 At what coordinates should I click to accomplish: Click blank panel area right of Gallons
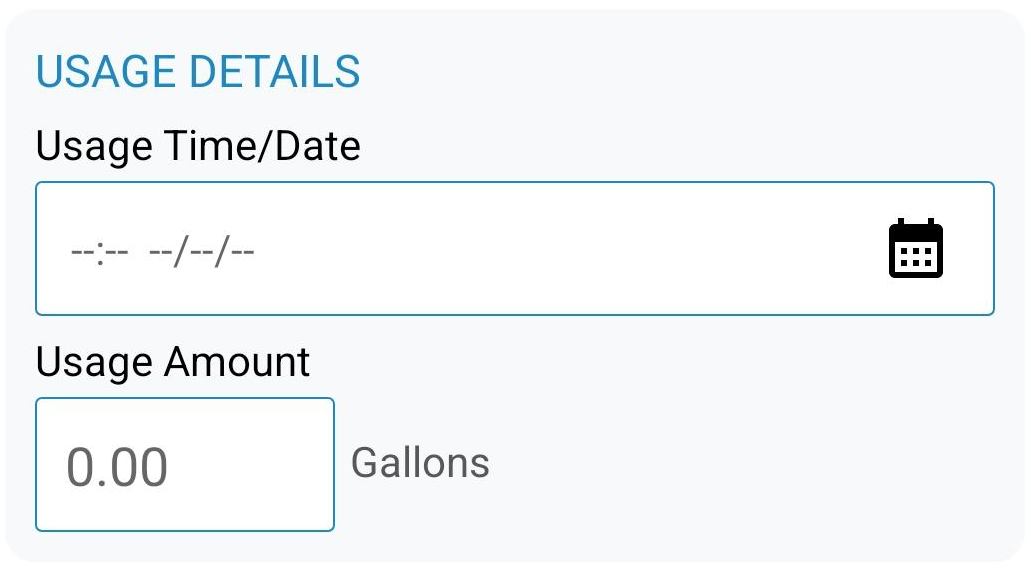coord(750,465)
